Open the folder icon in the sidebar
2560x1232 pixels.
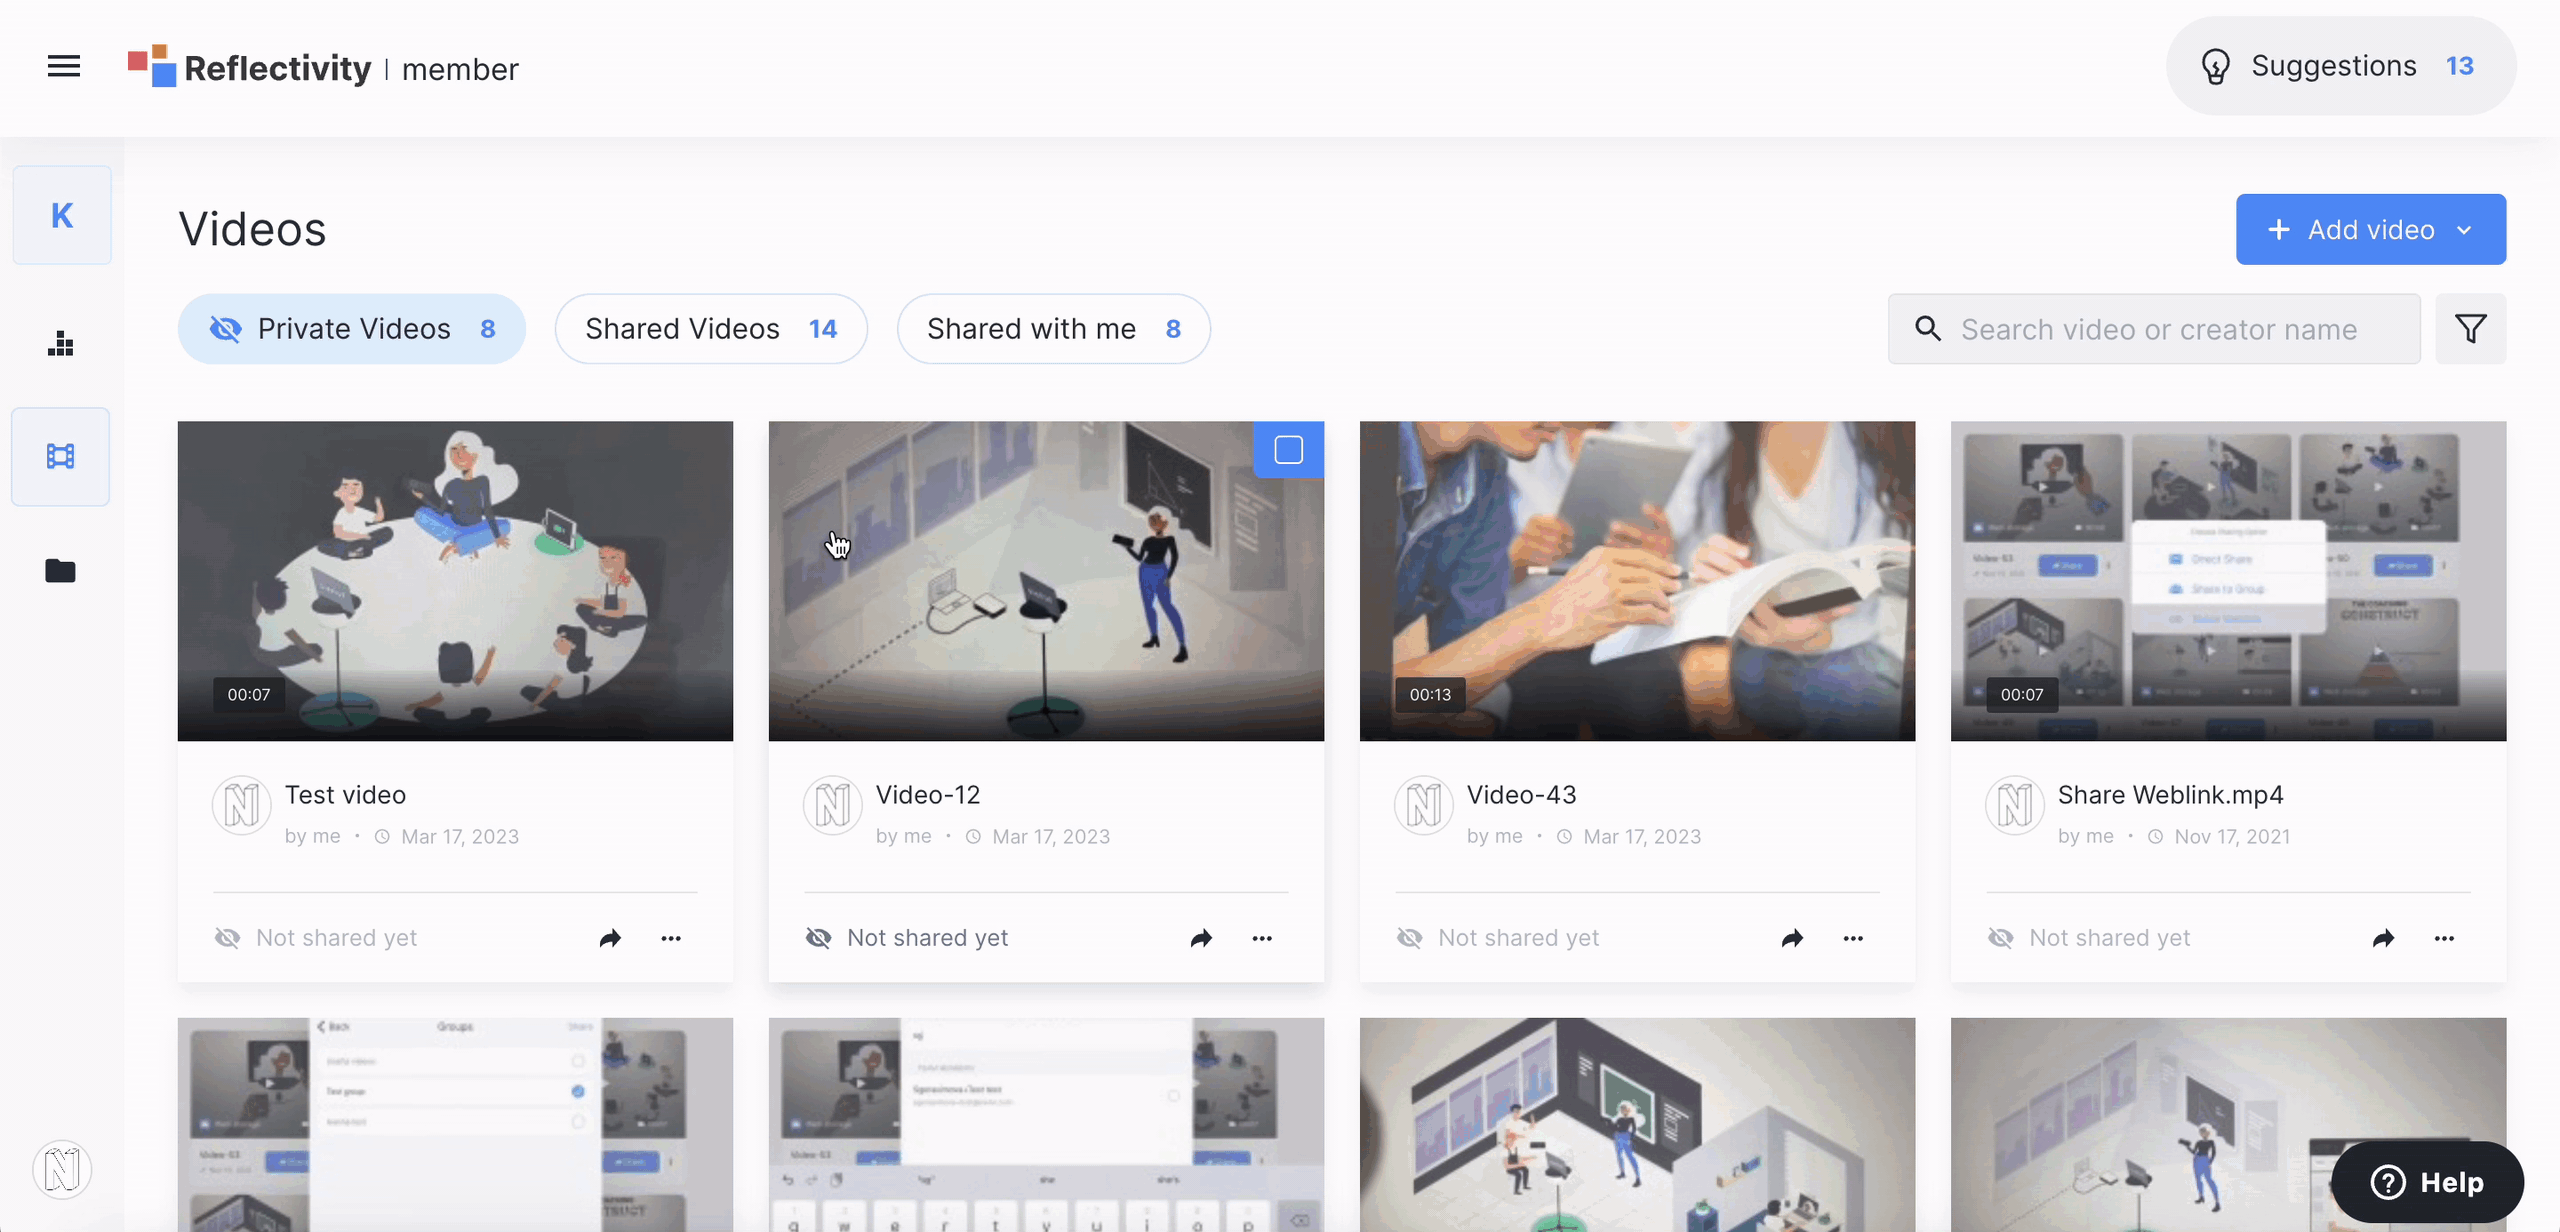(x=61, y=570)
